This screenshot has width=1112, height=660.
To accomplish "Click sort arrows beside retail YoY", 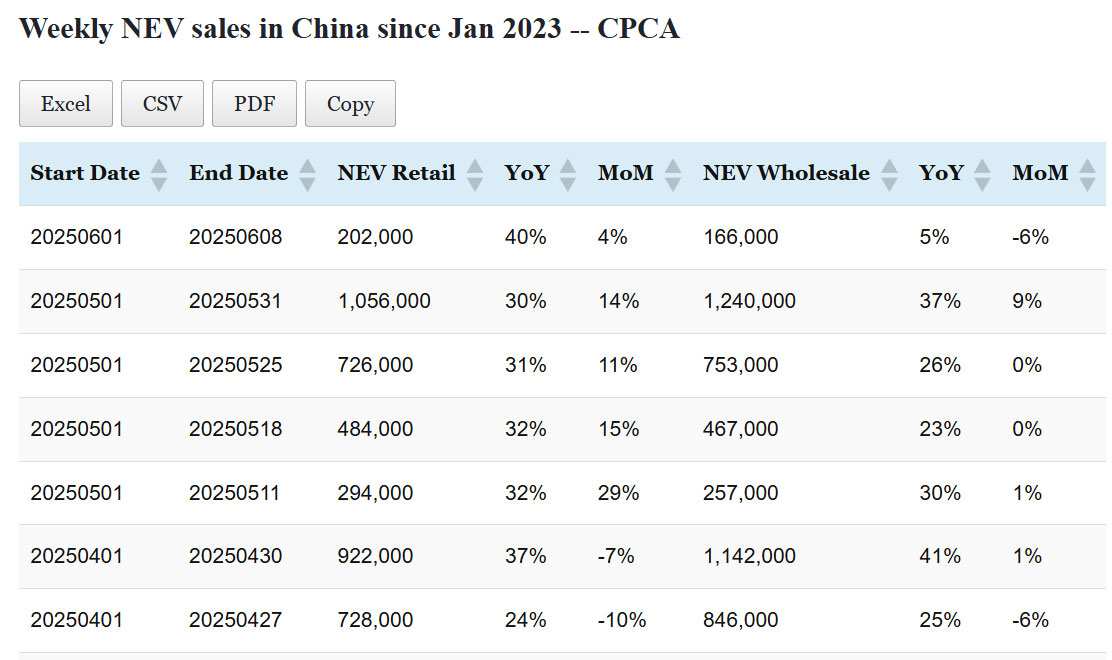I will point(568,174).
